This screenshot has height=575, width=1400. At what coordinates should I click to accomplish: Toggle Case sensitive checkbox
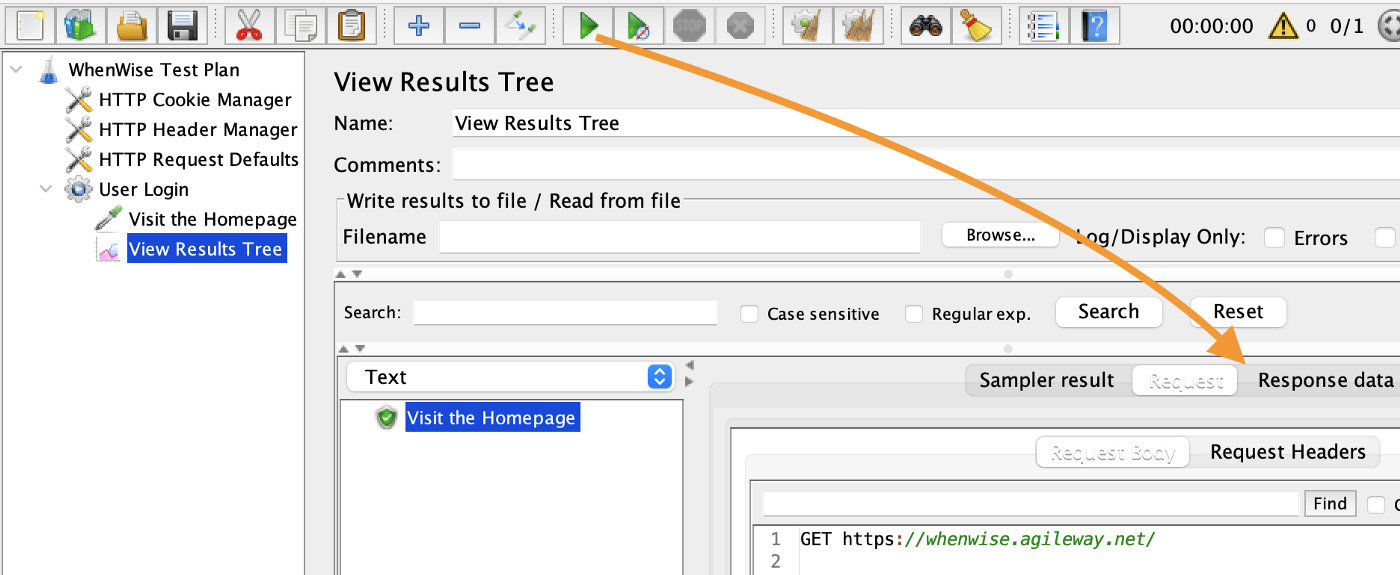pyautogui.click(x=749, y=314)
